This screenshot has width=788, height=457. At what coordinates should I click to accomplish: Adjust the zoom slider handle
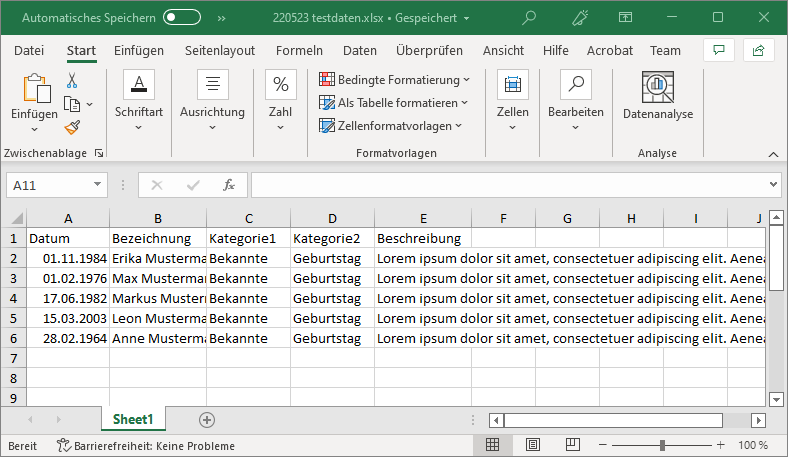(662, 445)
